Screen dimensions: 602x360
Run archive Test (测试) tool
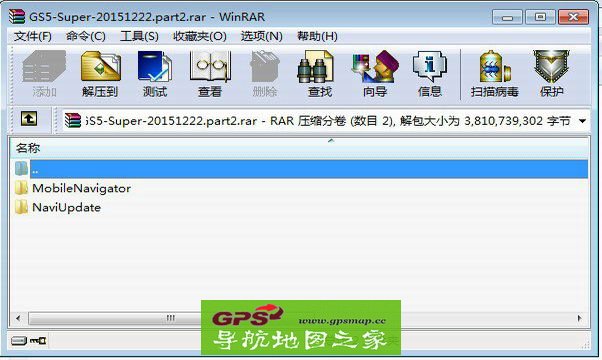(155, 74)
